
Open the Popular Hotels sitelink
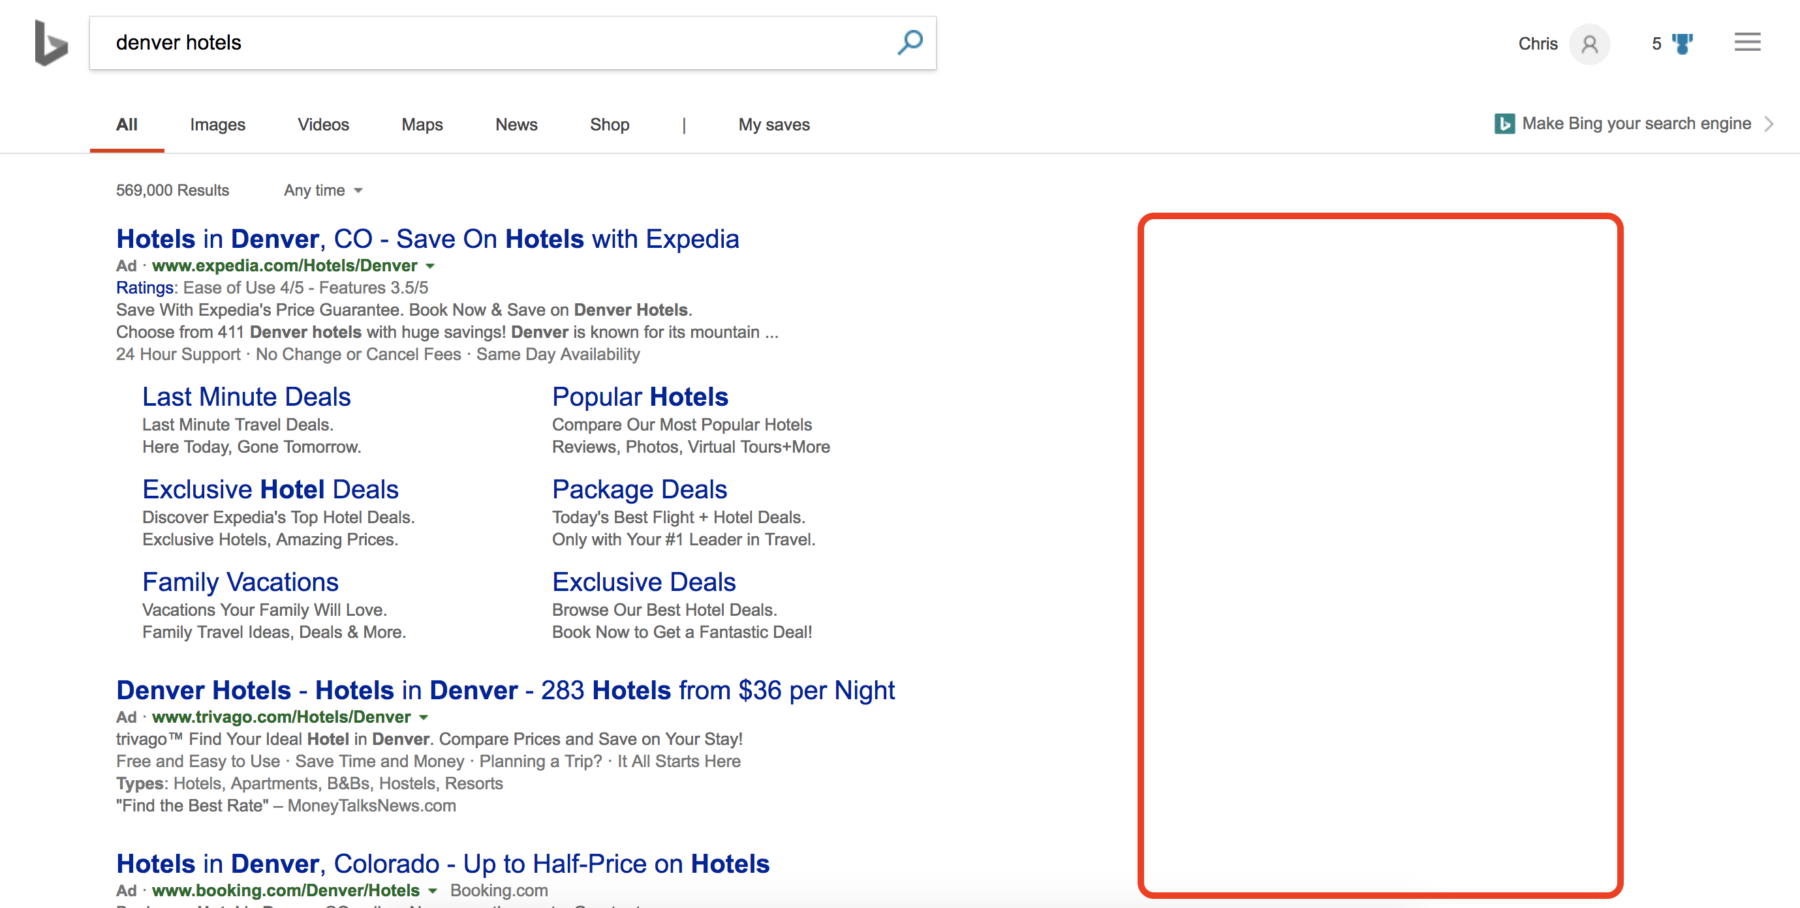[x=640, y=397]
